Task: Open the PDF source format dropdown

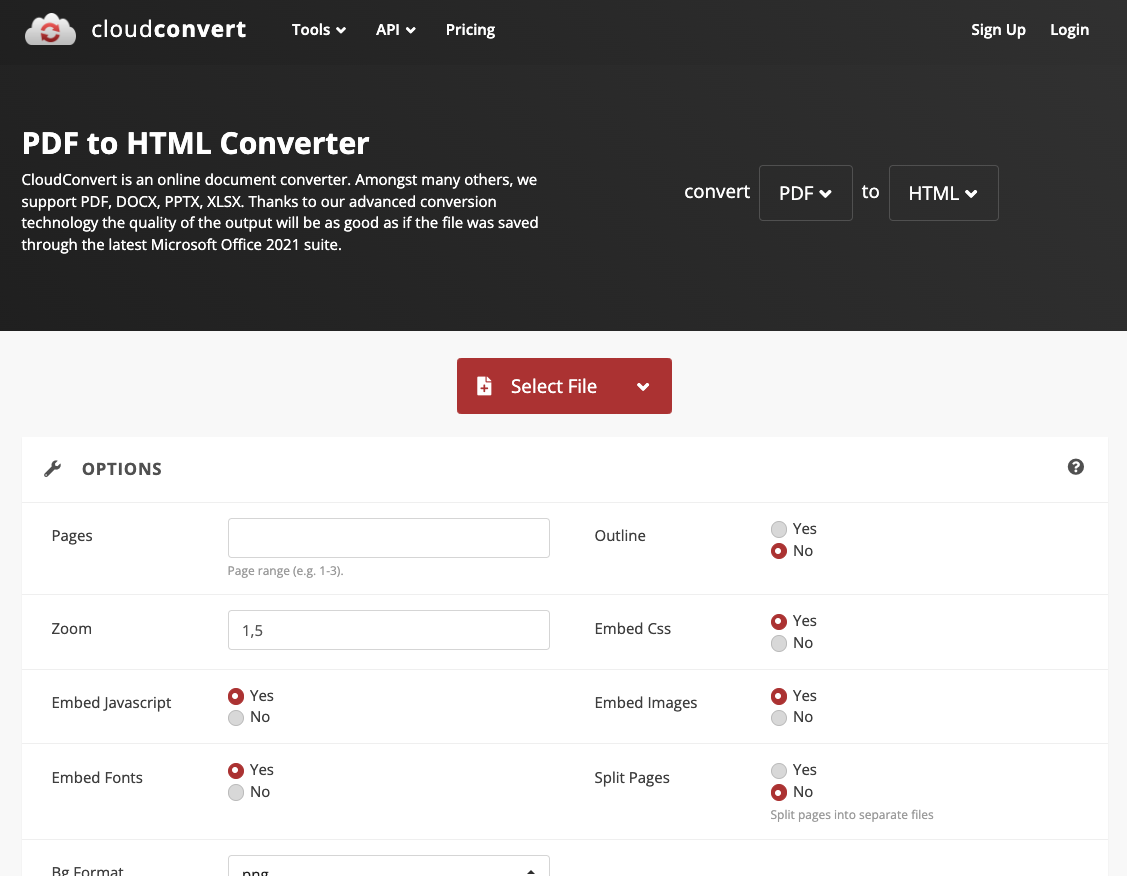Action: (806, 193)
